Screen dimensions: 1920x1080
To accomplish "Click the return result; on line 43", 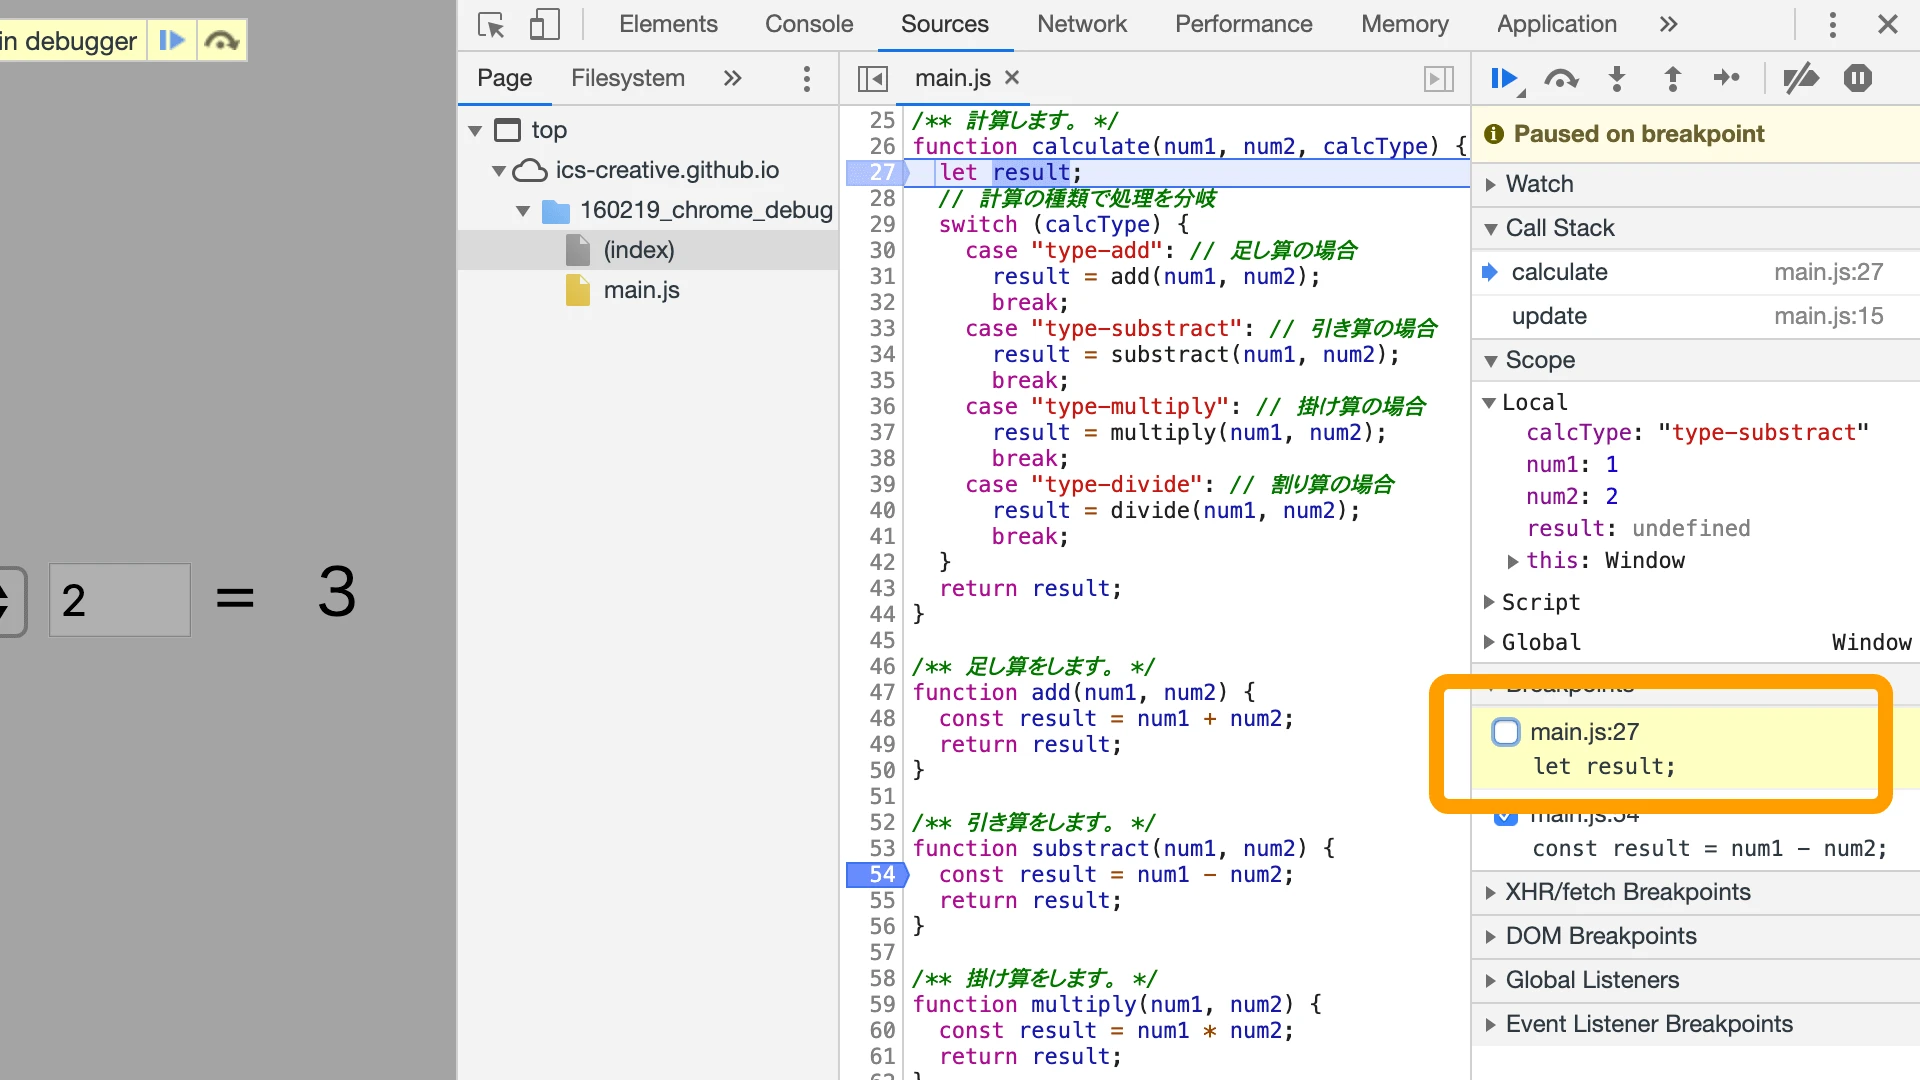I will pyautogui.click(x=1030, y=589).
